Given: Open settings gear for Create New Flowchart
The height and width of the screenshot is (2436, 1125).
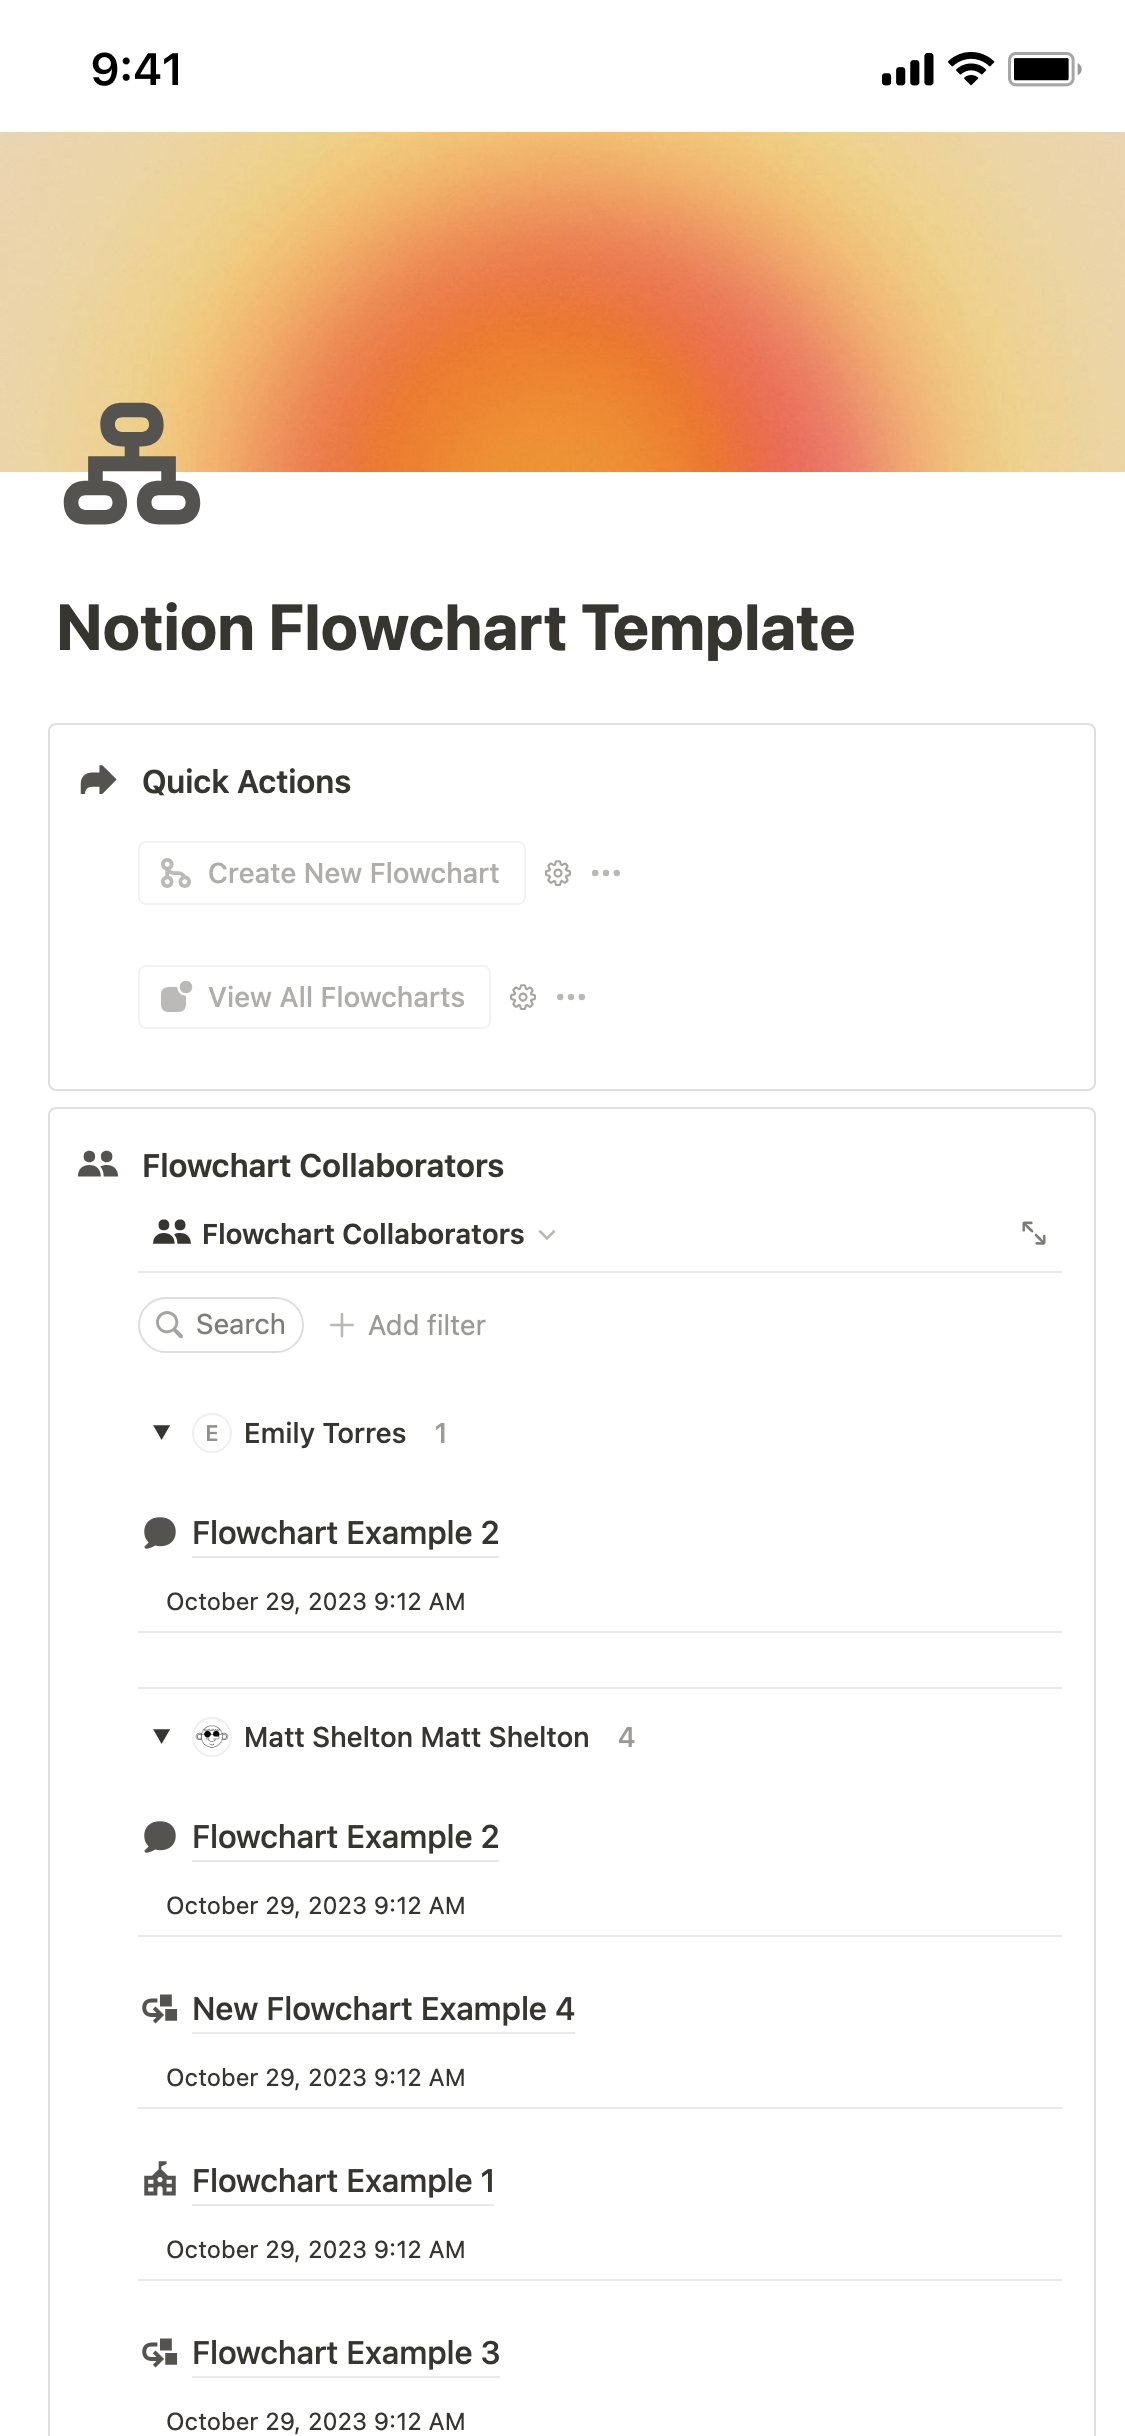Looking at the screenshot, I should point(558,873).
